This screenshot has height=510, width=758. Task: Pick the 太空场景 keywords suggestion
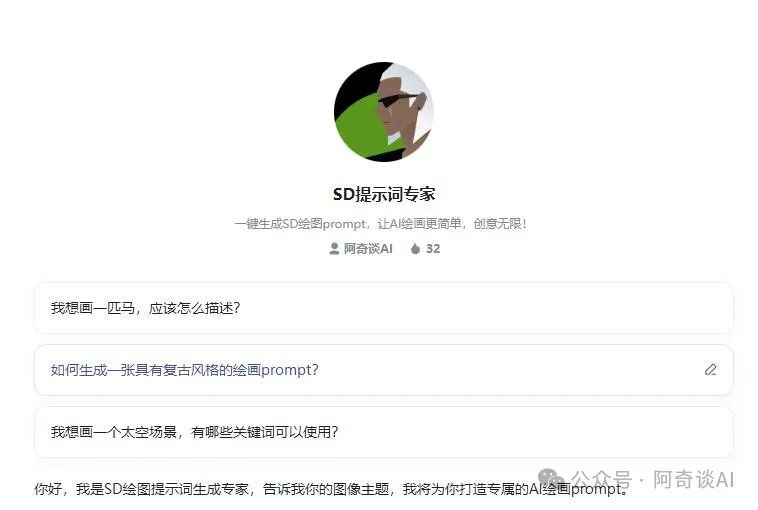tap(384, 432)
